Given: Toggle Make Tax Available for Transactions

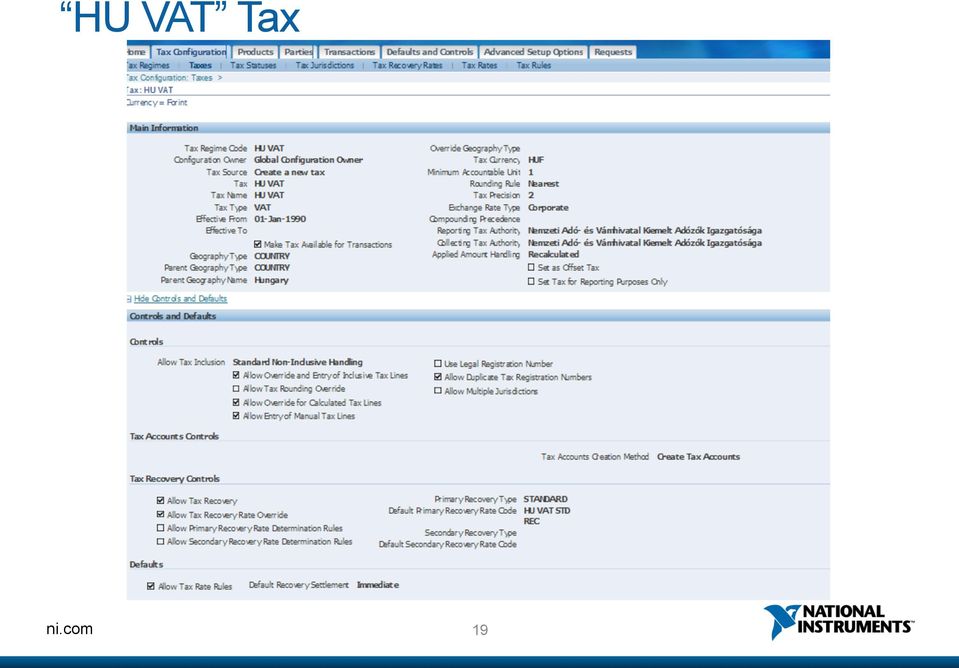Looking at the screenshot, I should [x=257, y=244].
